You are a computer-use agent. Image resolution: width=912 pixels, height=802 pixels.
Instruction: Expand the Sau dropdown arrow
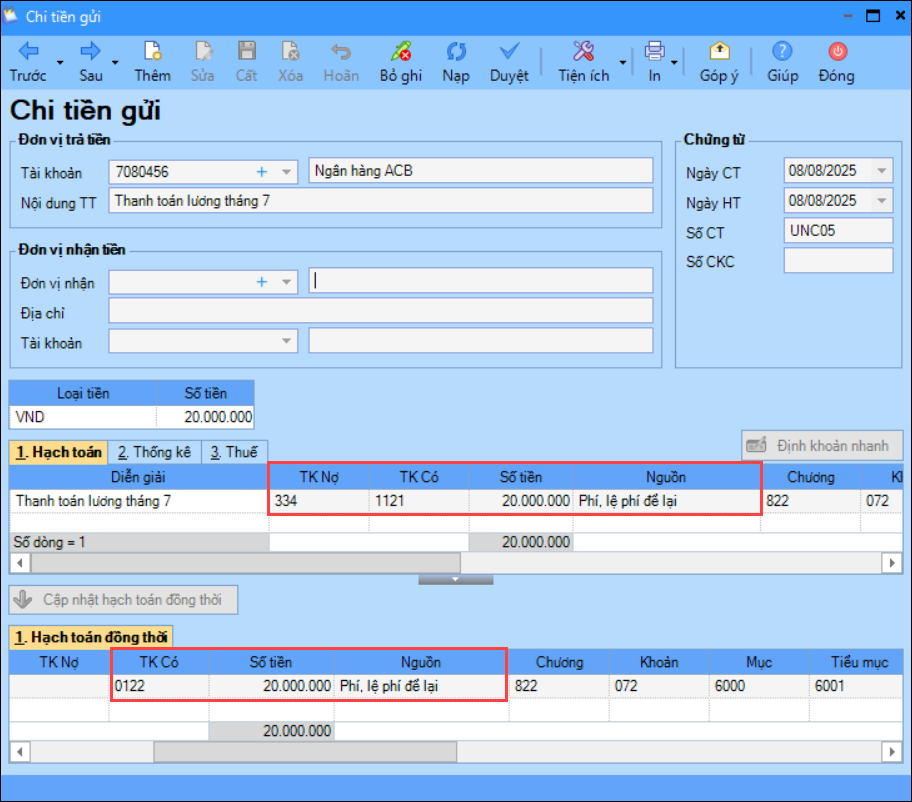coord(115,62)
